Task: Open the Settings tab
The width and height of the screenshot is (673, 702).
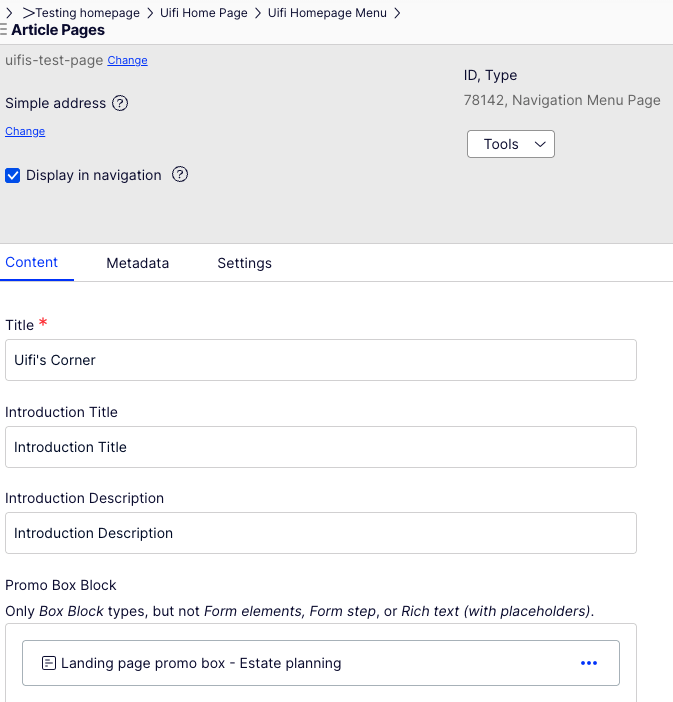Action: tap(244, 263)
